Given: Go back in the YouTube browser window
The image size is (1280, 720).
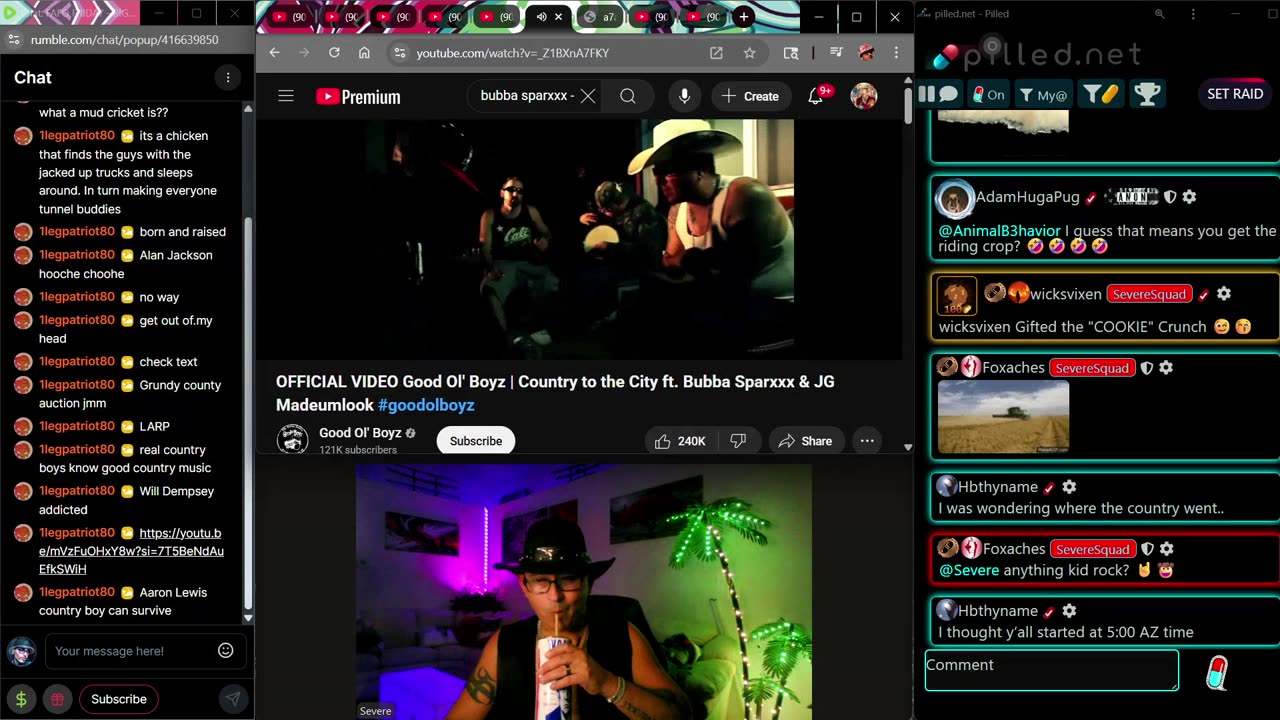Looking at the screenshot, I should (x=274, y=53).
